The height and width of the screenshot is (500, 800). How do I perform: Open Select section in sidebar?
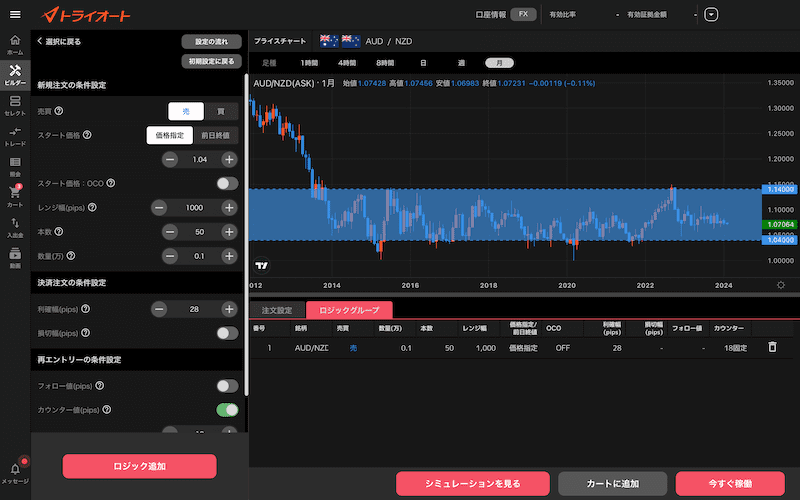click(15, 106)
